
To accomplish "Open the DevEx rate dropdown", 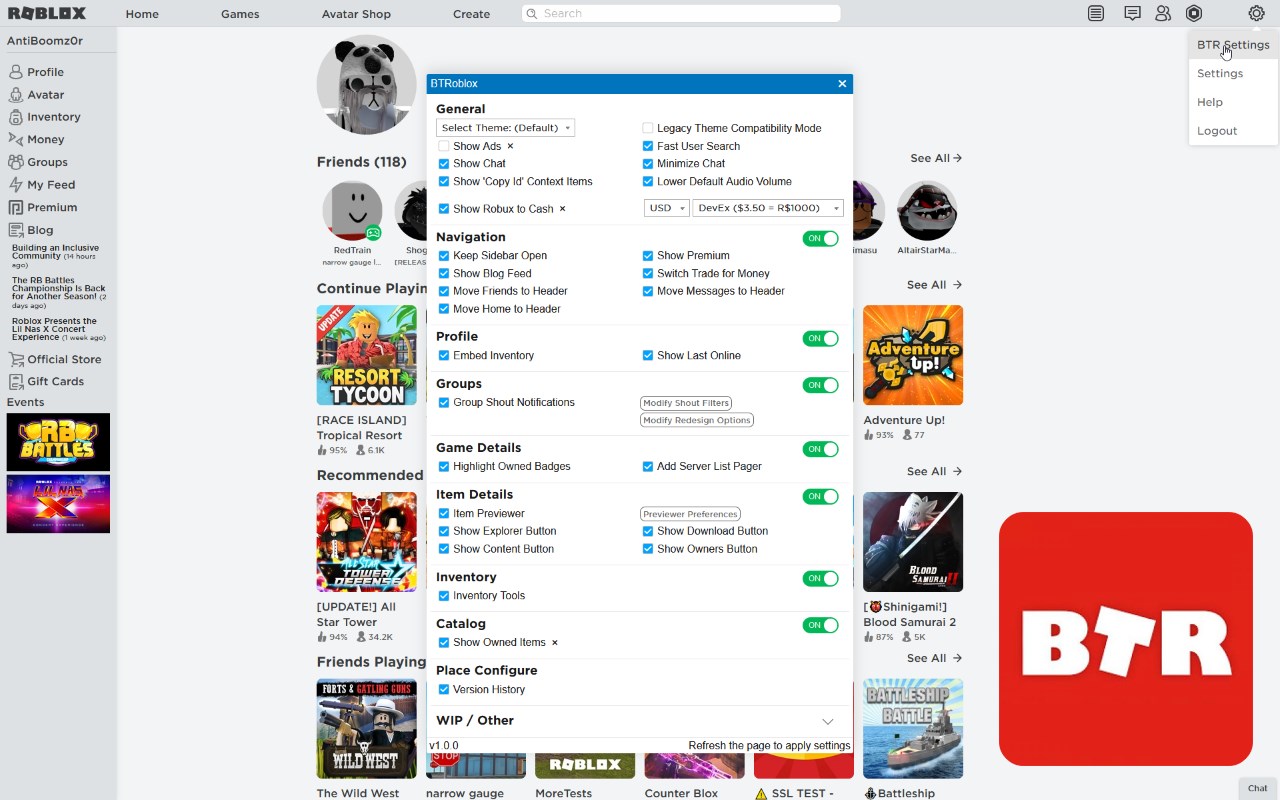I will tap(768, 208).
